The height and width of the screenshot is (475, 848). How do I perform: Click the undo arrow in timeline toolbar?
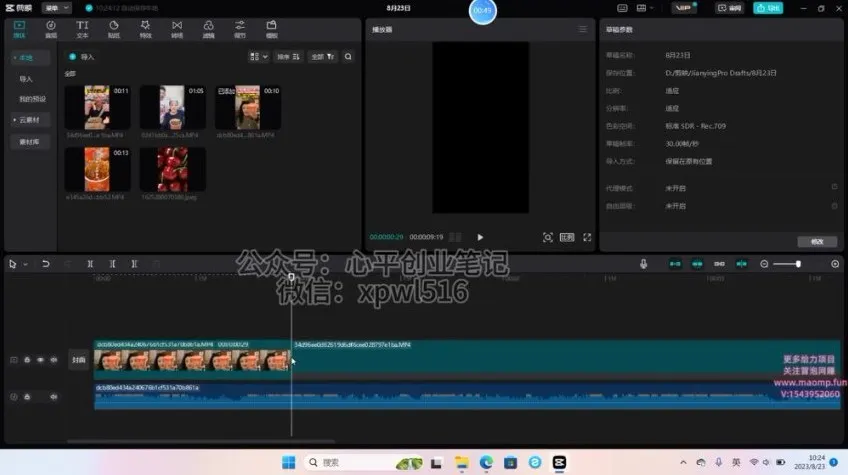point(45,264)
